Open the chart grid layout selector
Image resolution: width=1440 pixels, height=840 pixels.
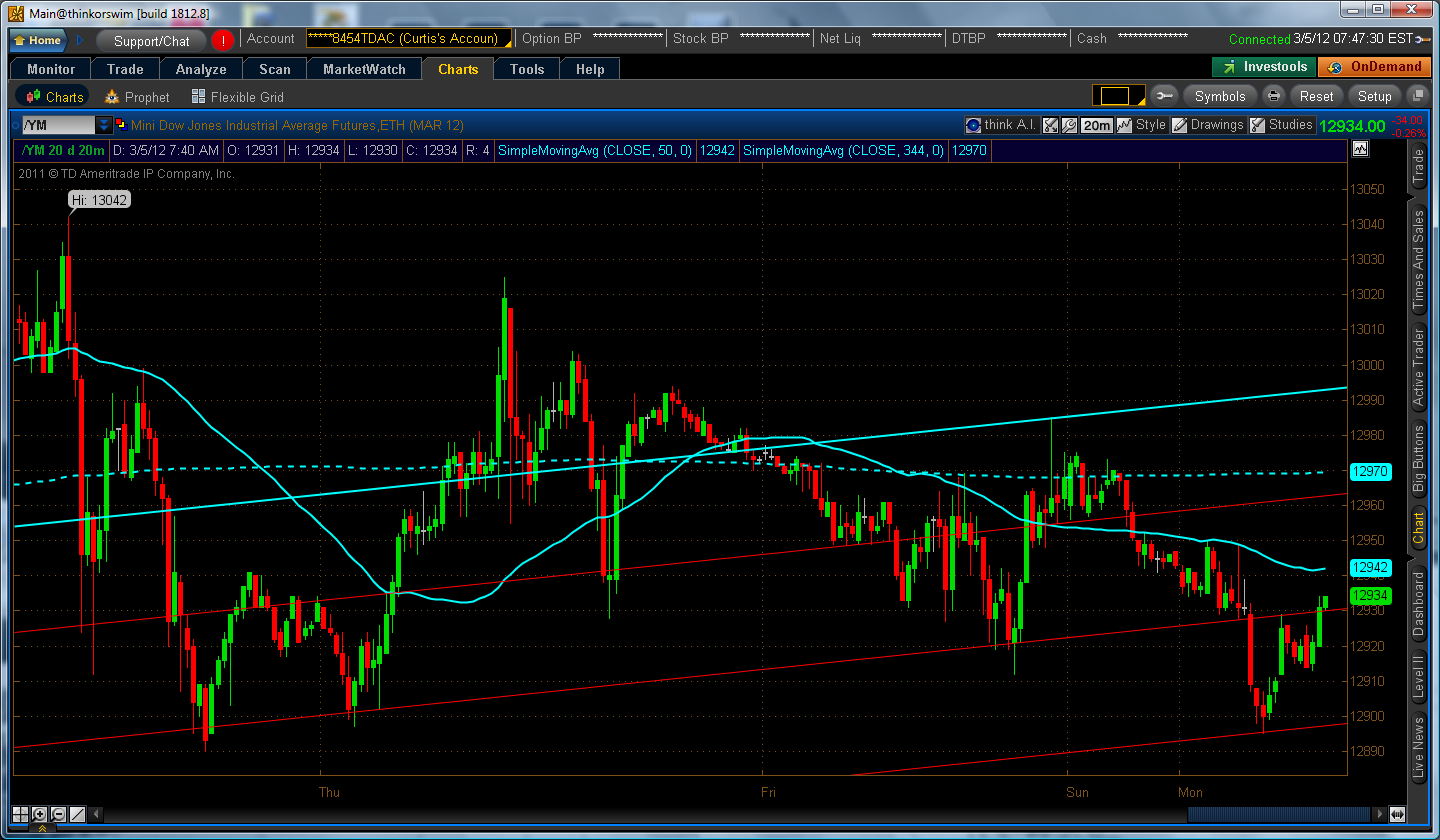point(1119,96)
